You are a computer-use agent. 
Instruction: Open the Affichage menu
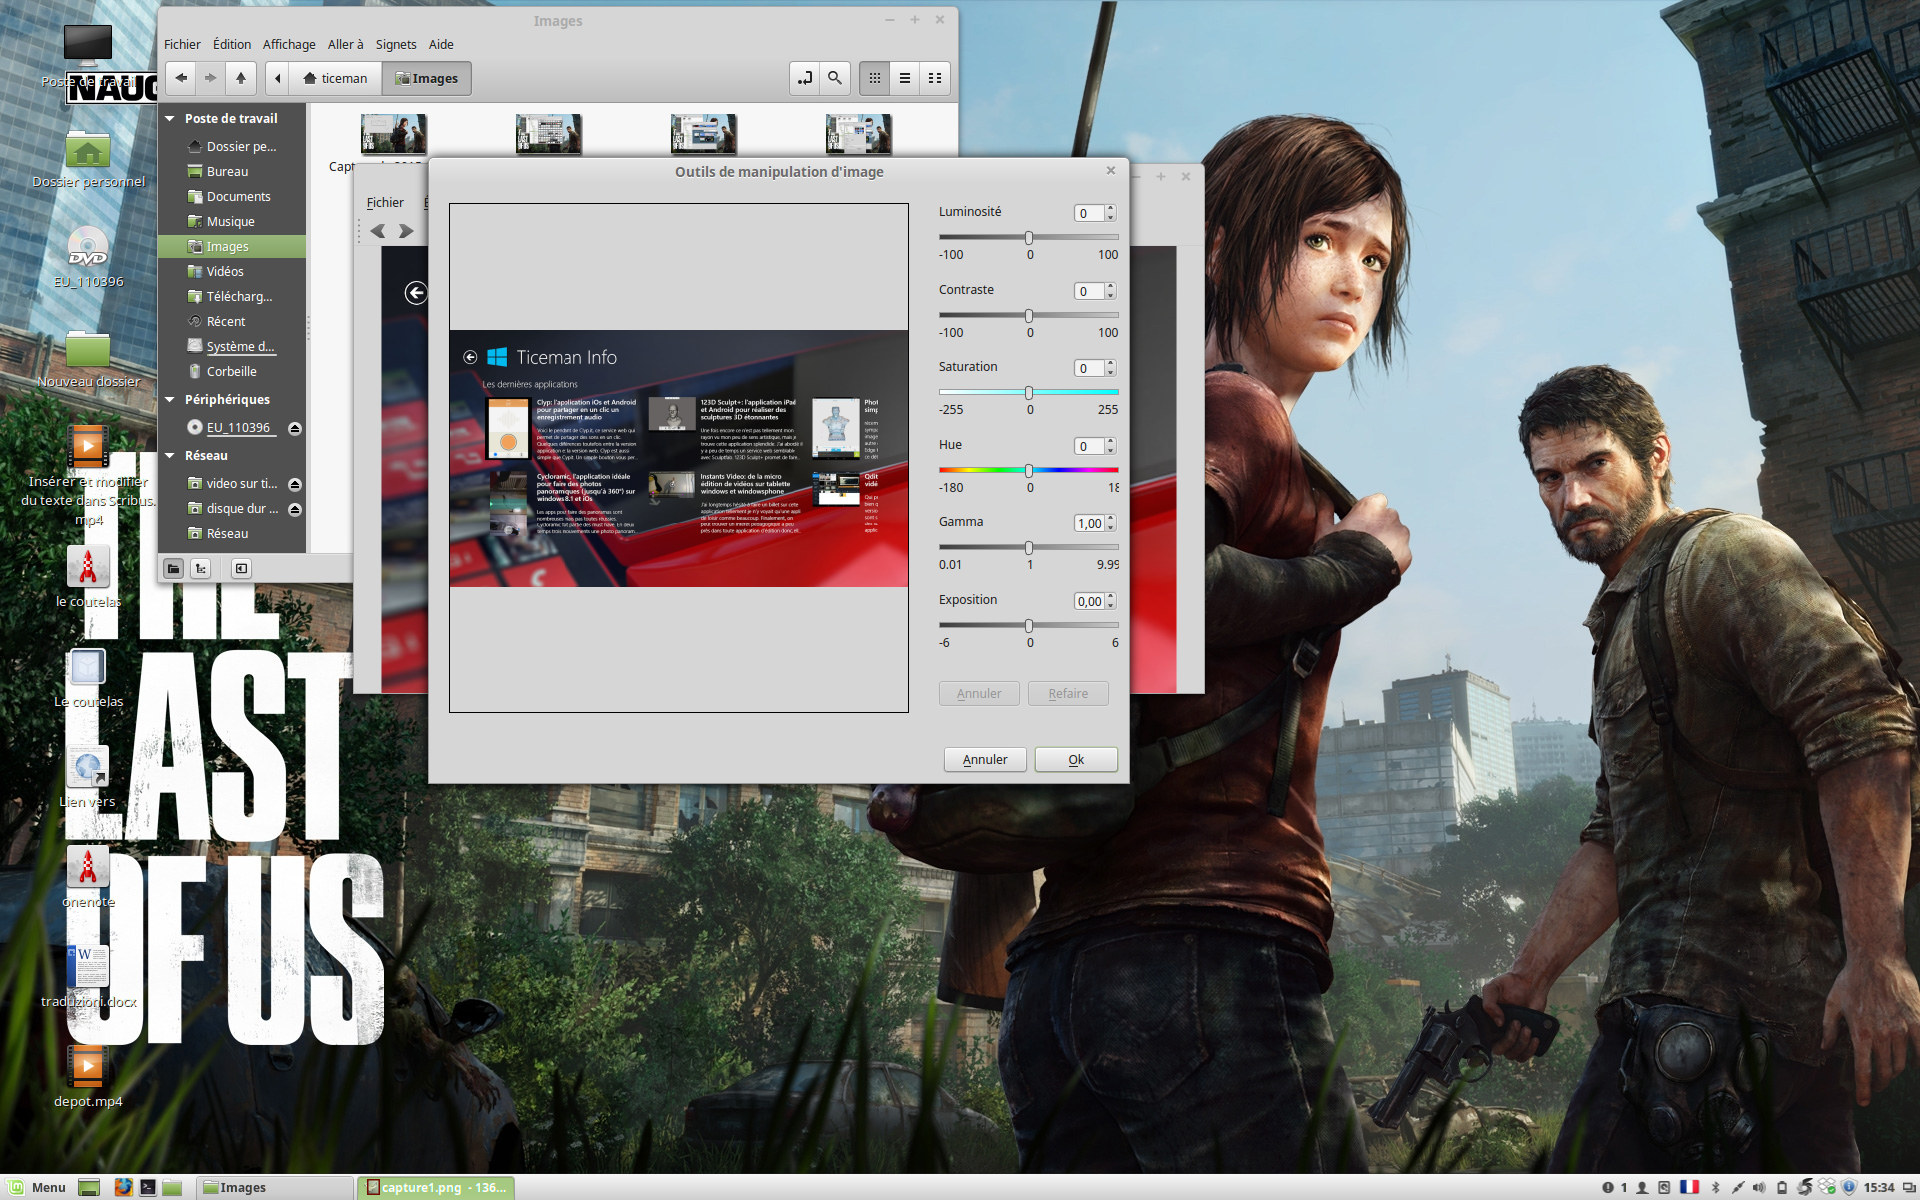[x=289, y=44]
